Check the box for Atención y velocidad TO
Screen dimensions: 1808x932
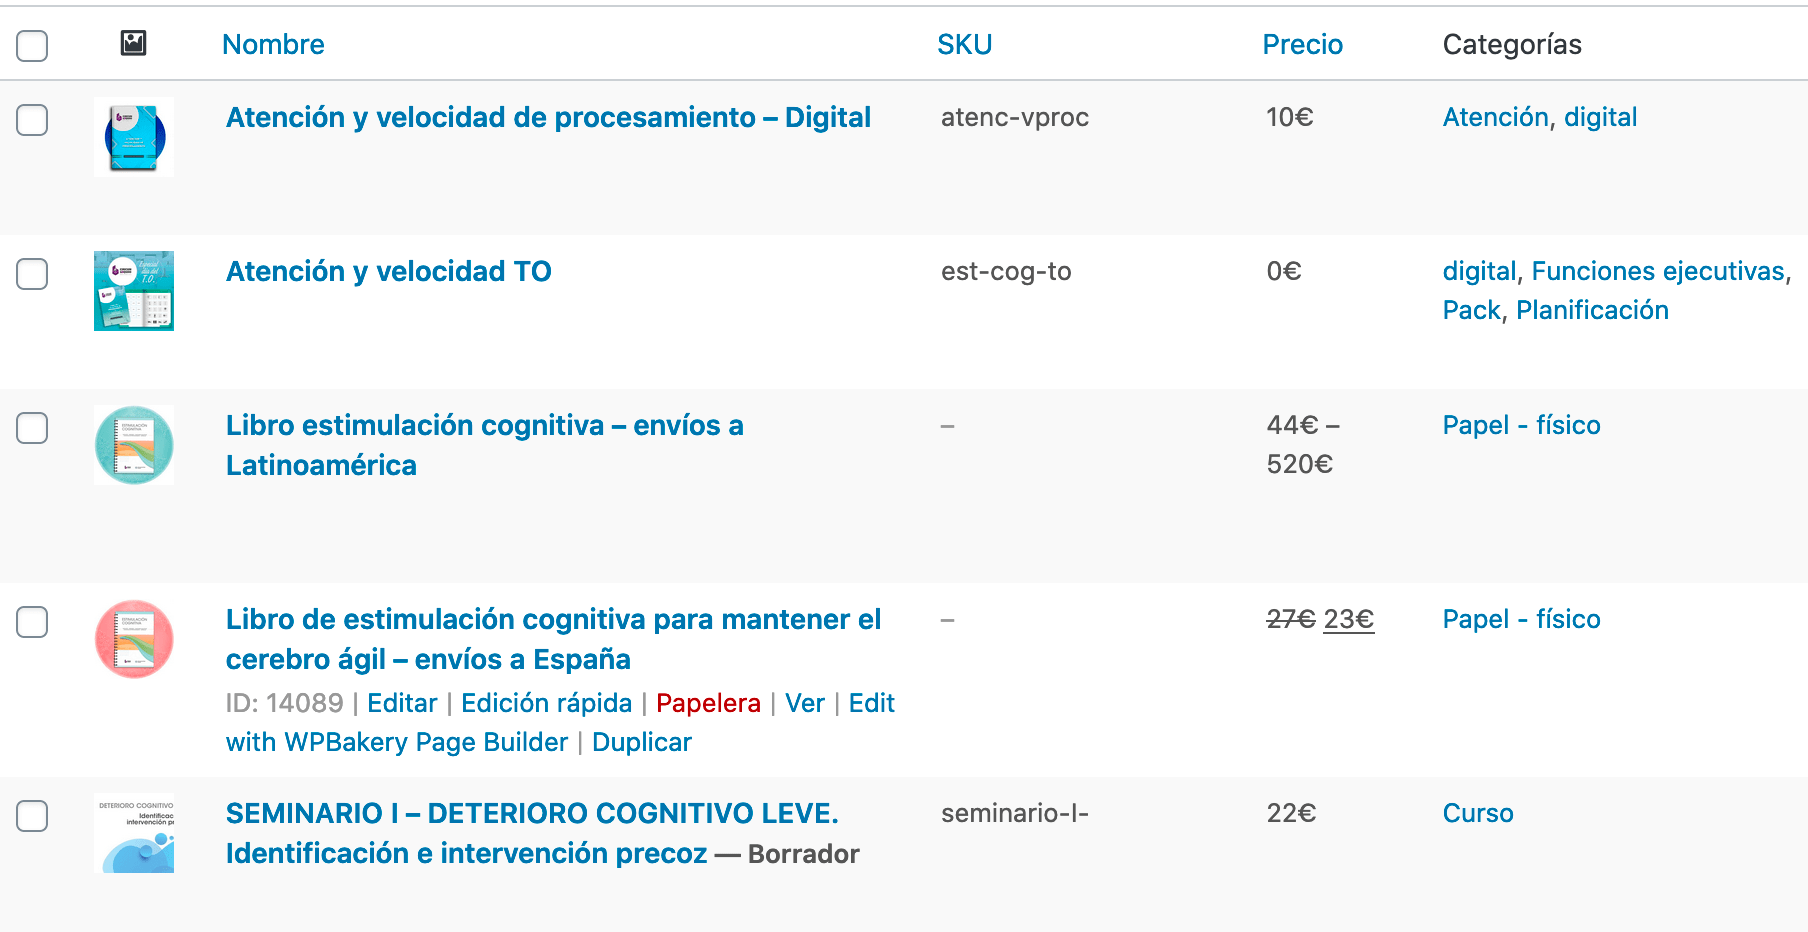(x=32, y=274)
